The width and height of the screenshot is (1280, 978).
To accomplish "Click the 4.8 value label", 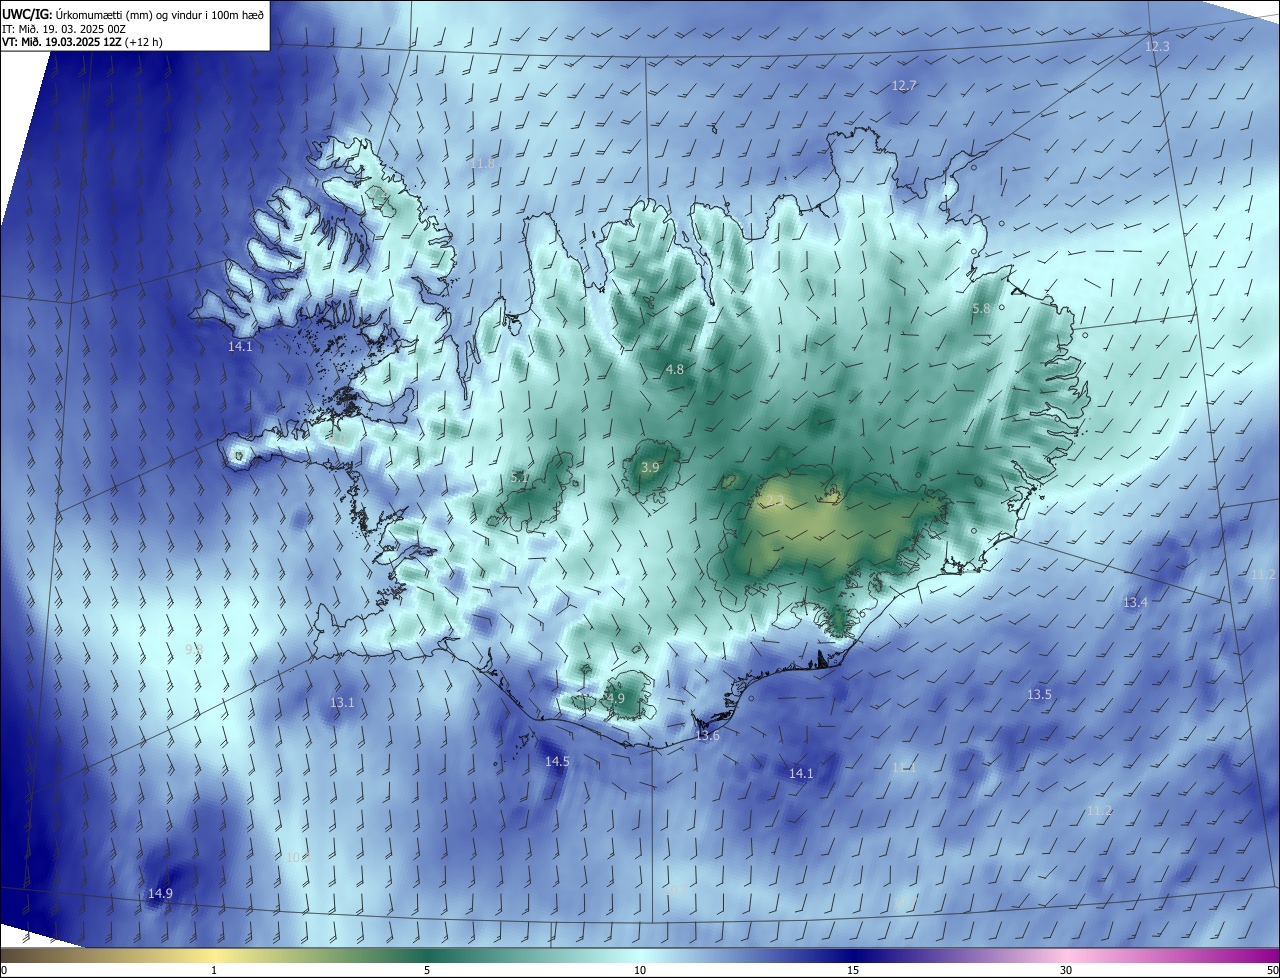I will tap(675, 370).
